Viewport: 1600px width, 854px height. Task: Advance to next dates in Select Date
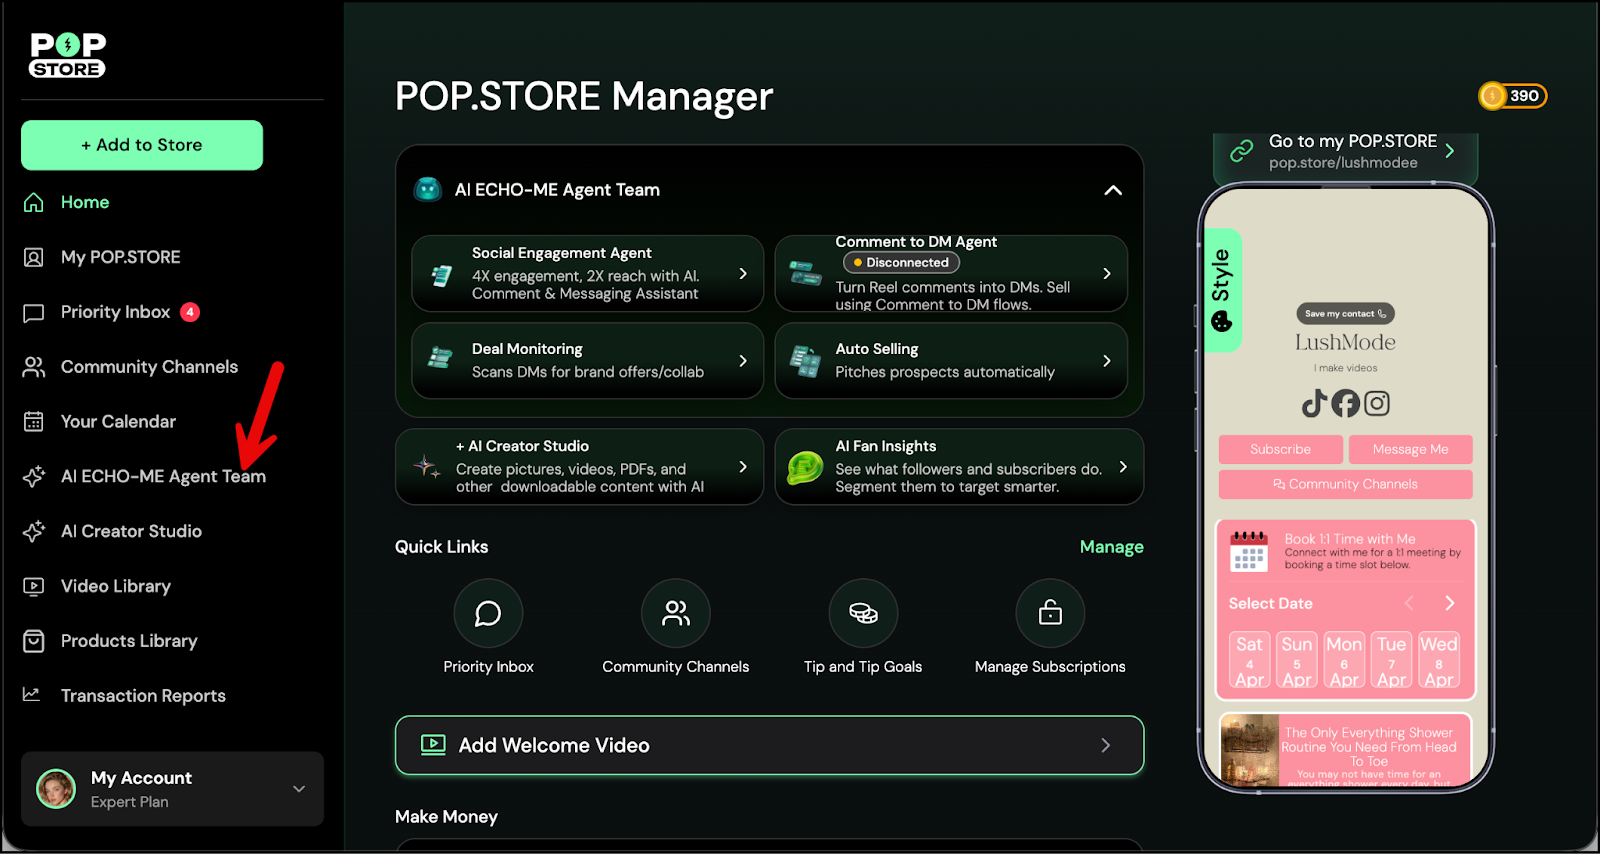coord(1449,603)
